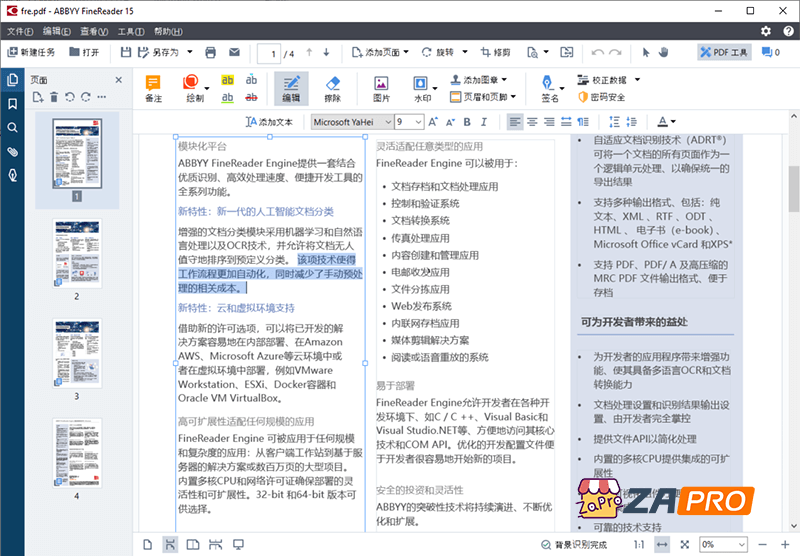The height and width of the screenshot is (556, 800).
Task: Open the 工具 menu
Action: click(131, 31)
